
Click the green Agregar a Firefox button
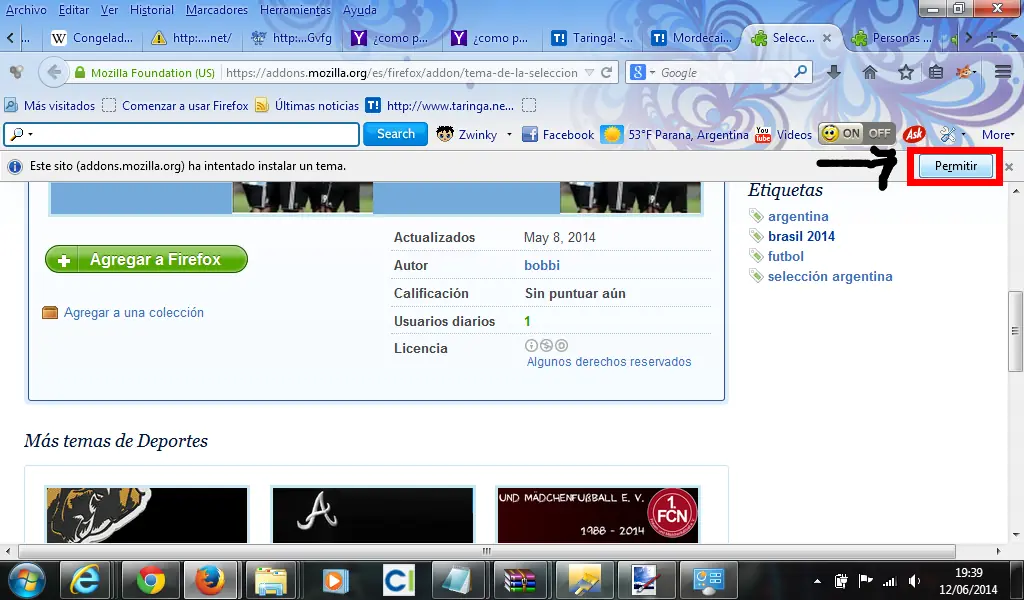coord(146,259)
